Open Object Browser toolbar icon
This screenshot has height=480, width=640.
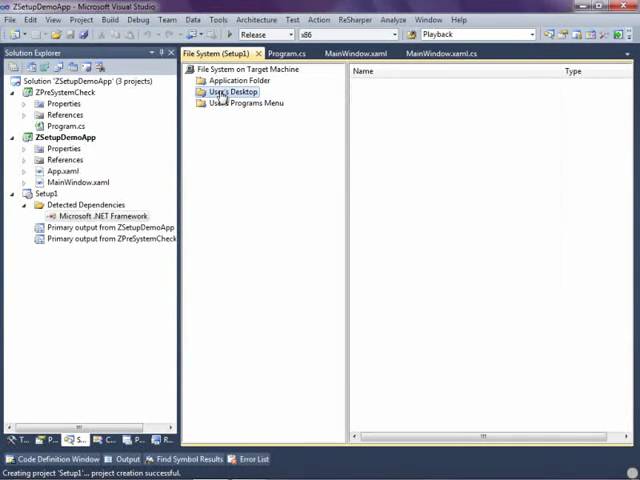click(577, 35)
